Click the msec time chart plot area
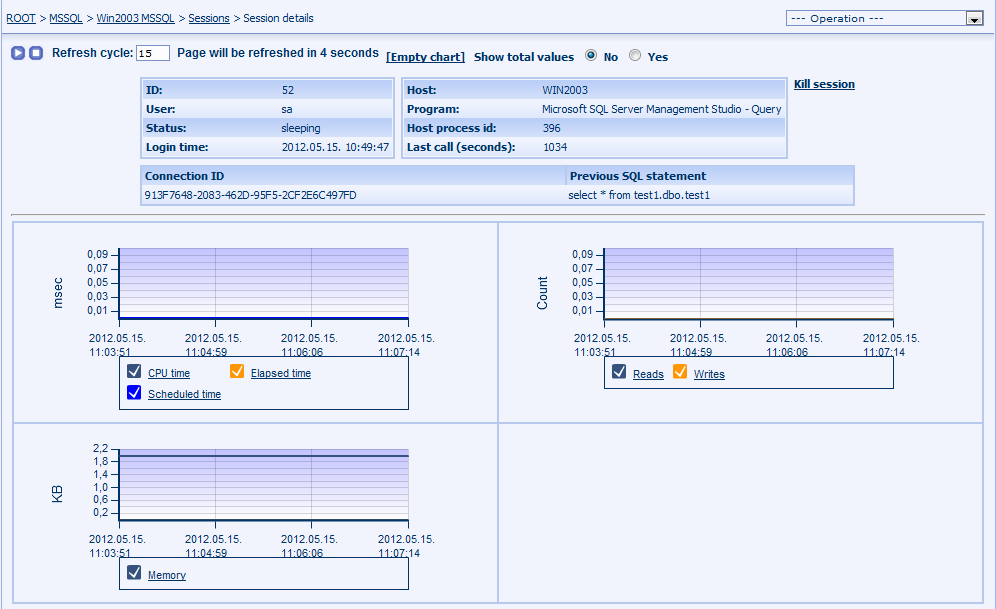This screenshot has width=996, height=609. 264,283
